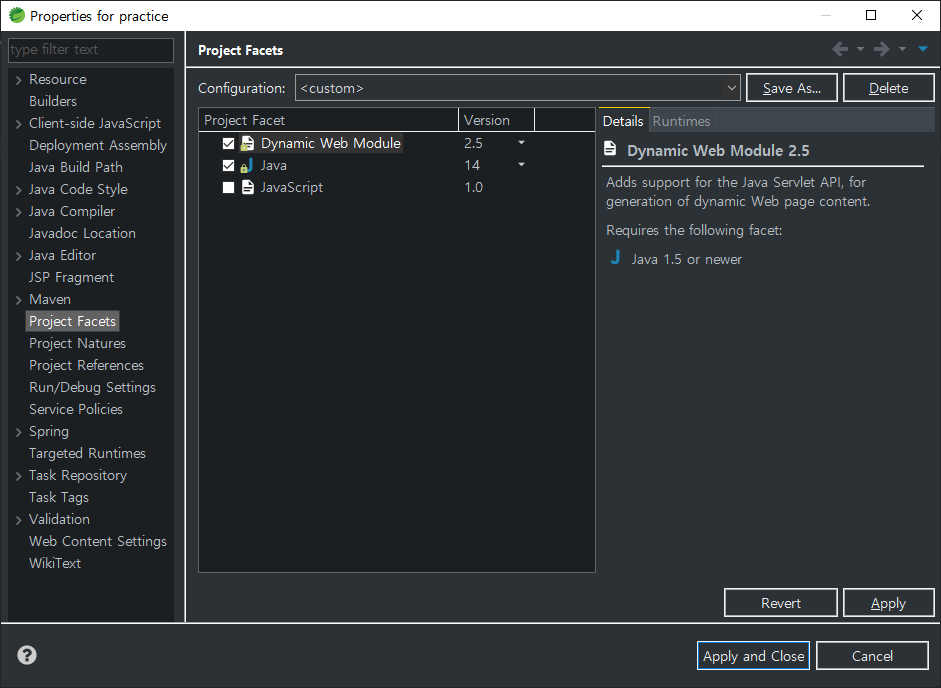Screen dimensions: 941x688
Task: Expand the Spring node
Action: pyautogui.click(x=19, y=432)
